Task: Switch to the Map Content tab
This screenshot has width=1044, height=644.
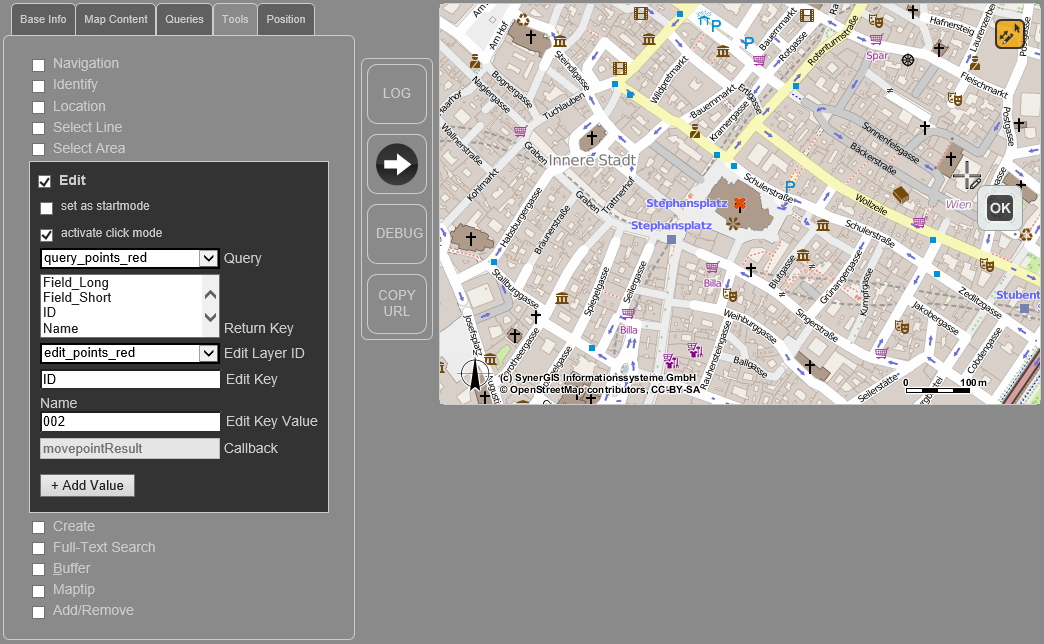Action: [x=115, y=18]
